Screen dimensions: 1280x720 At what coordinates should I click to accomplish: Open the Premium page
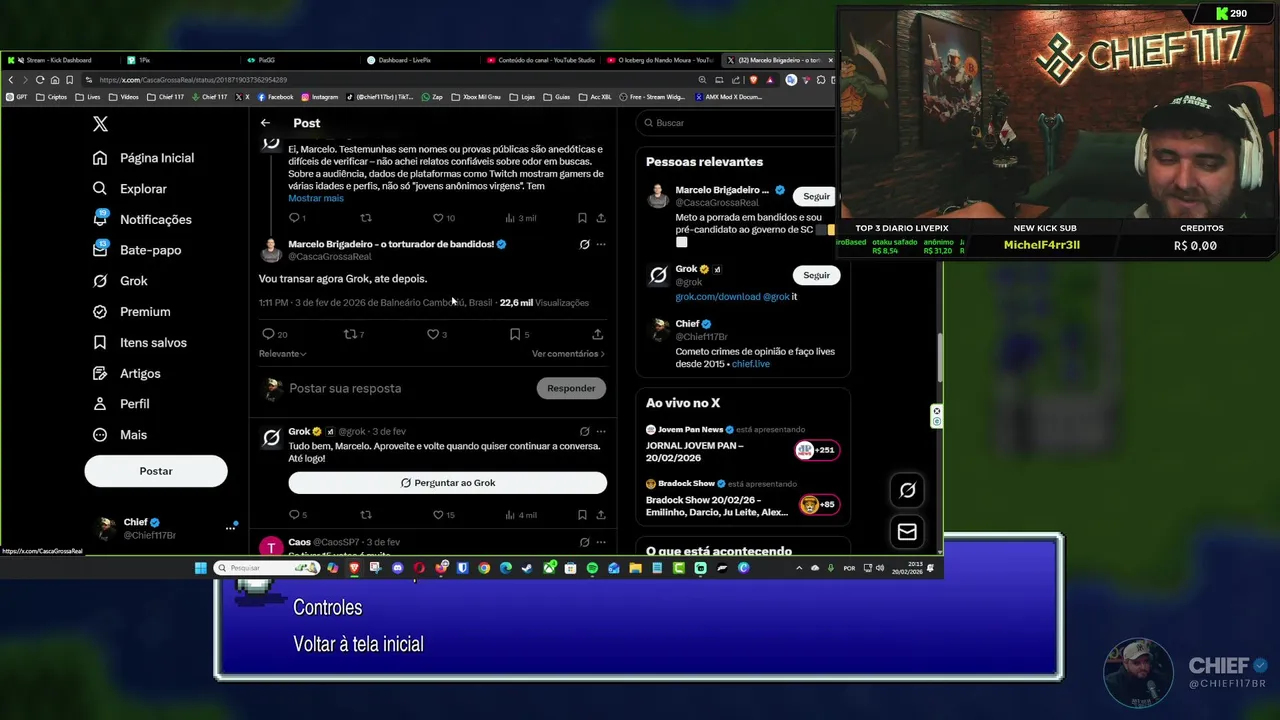(132, 312)
